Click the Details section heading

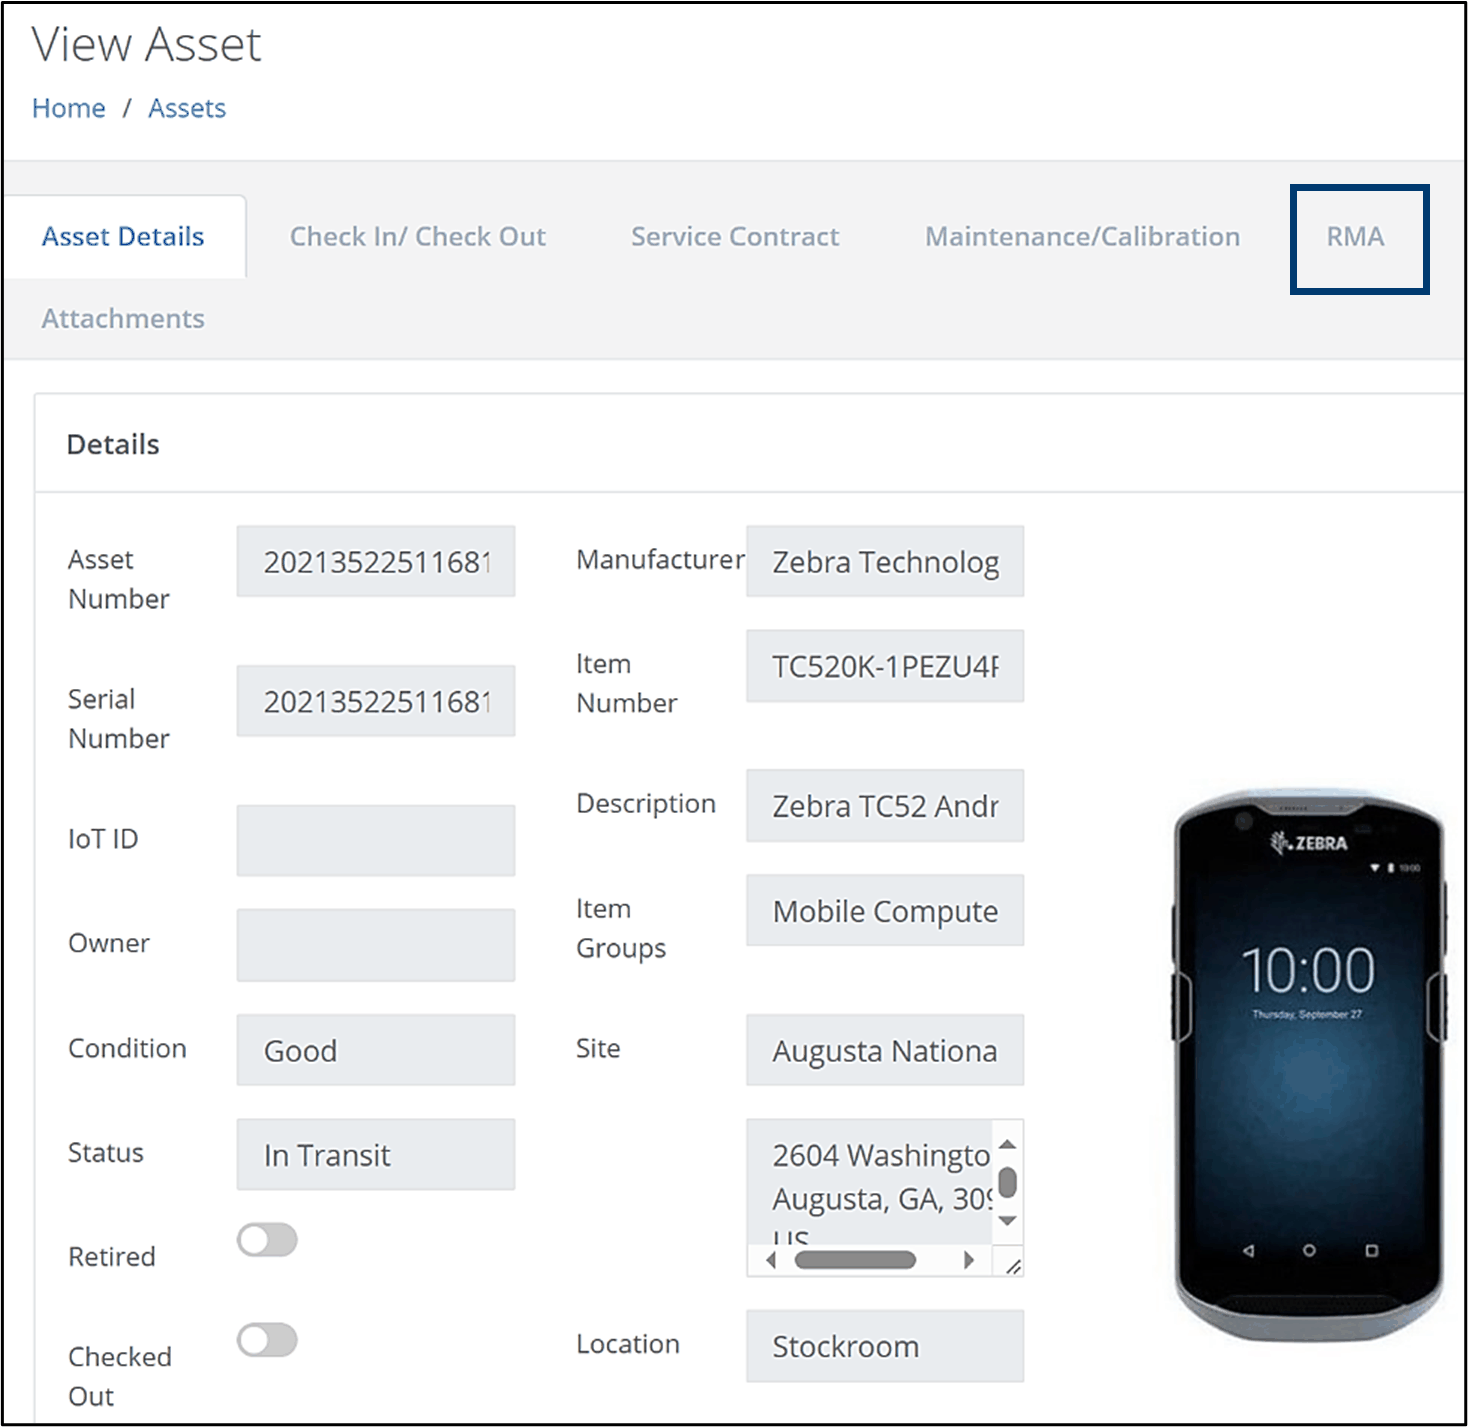(x=113, y=445)
